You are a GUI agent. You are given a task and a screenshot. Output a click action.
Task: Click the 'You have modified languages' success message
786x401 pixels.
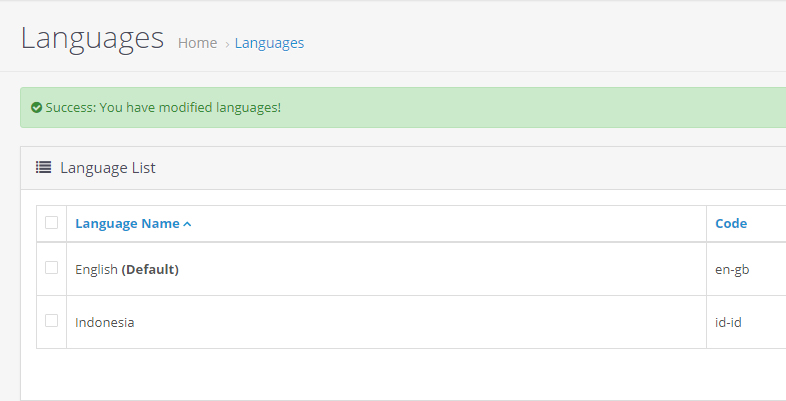(x=163, y=107)
